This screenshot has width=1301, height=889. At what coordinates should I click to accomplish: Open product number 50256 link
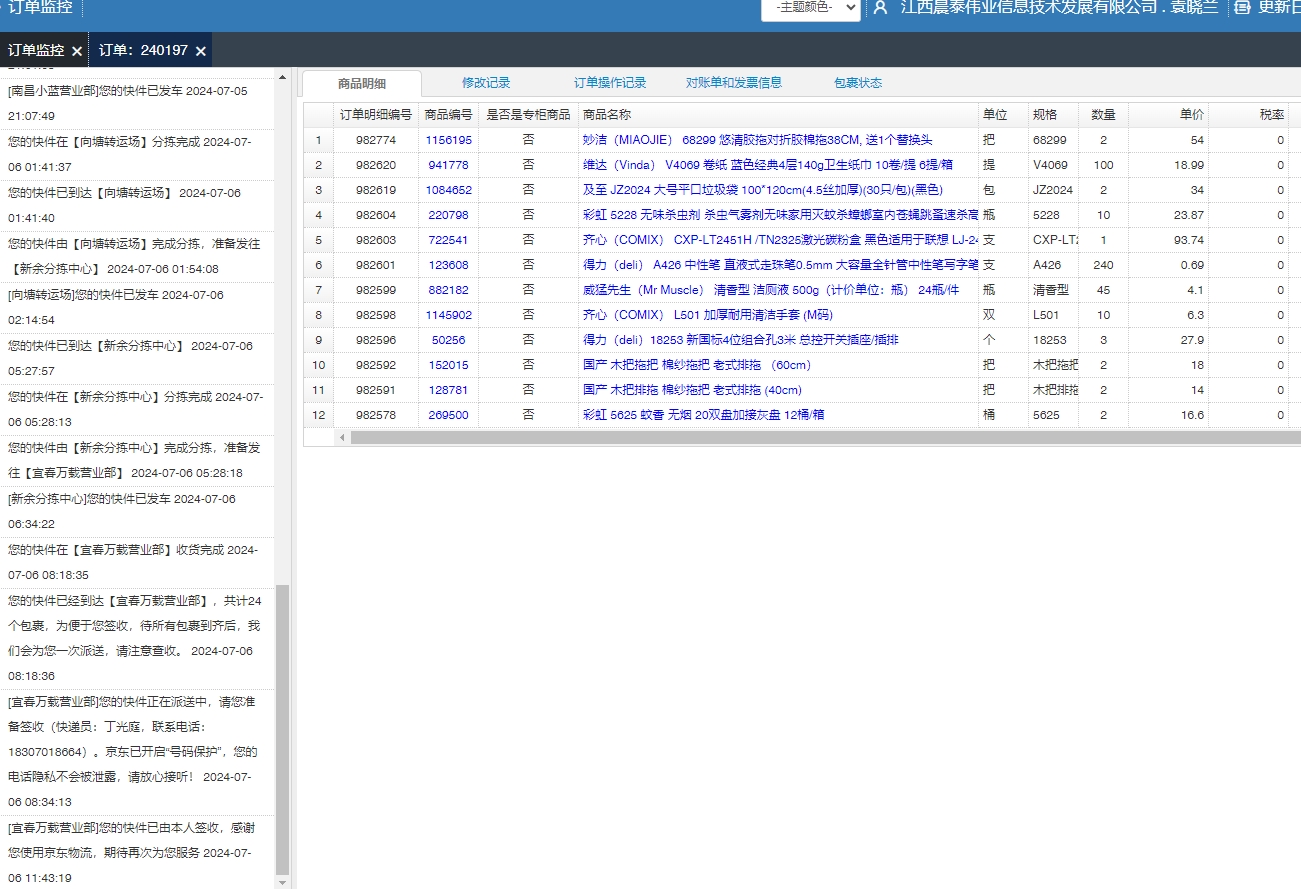point(448,340)
